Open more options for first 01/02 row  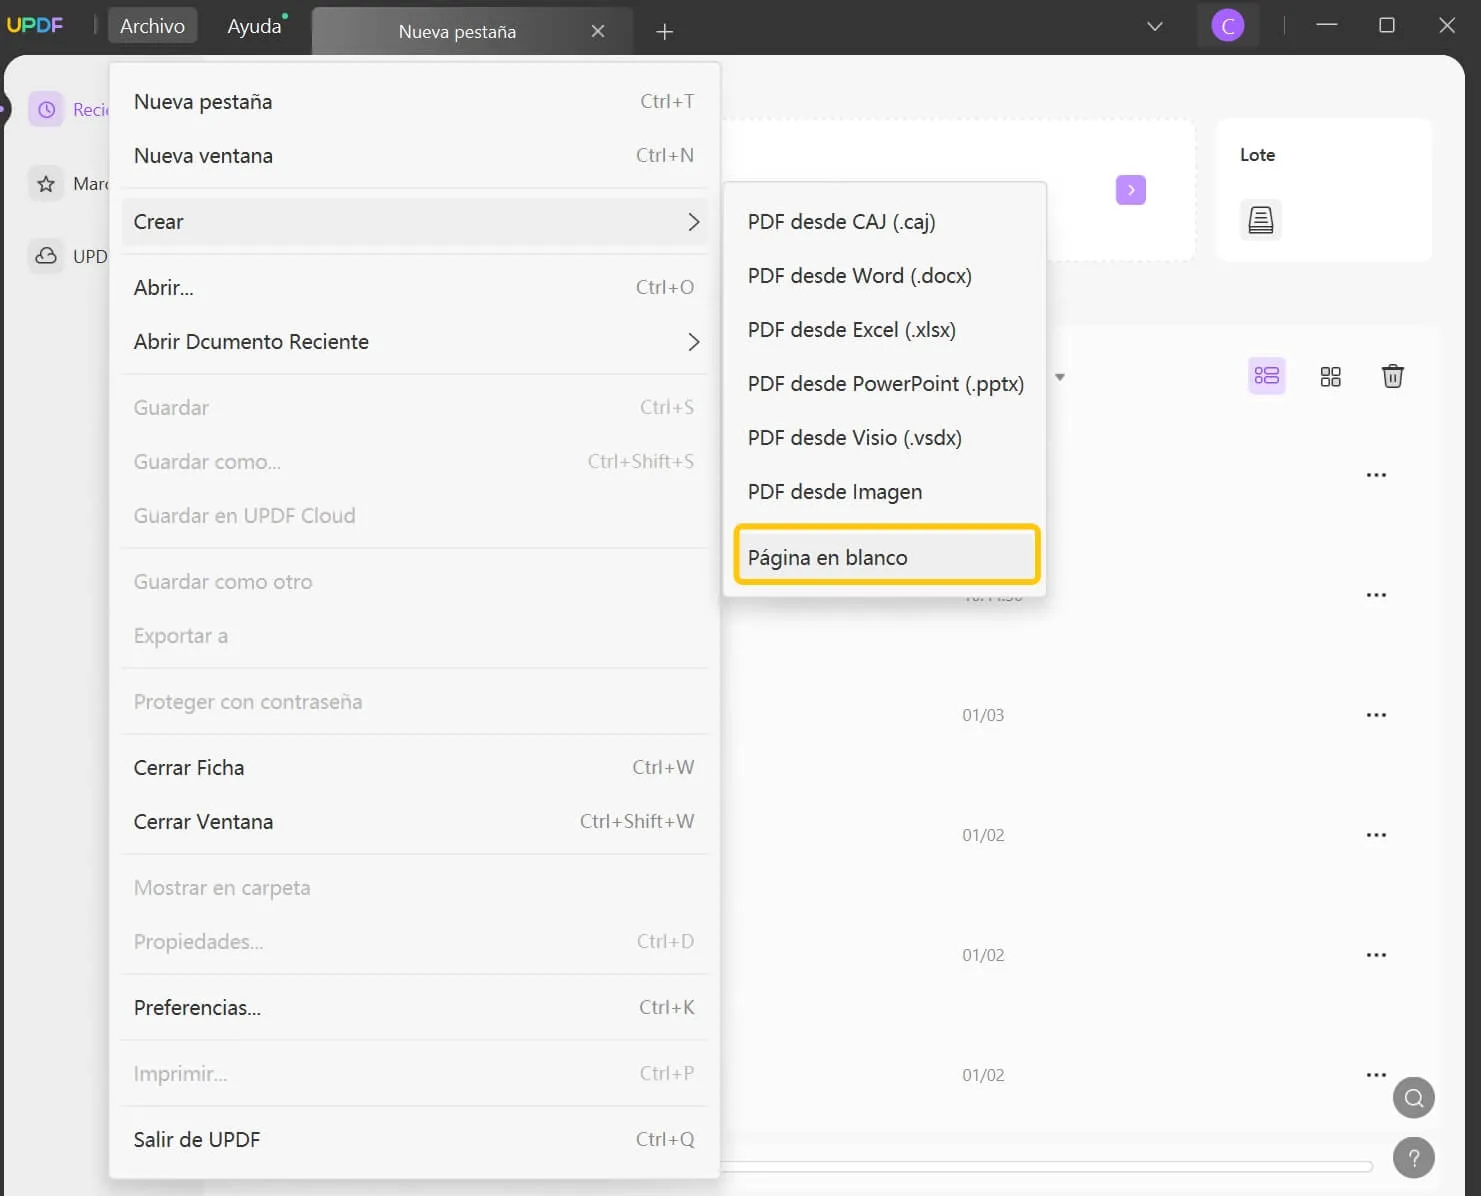1376,835
